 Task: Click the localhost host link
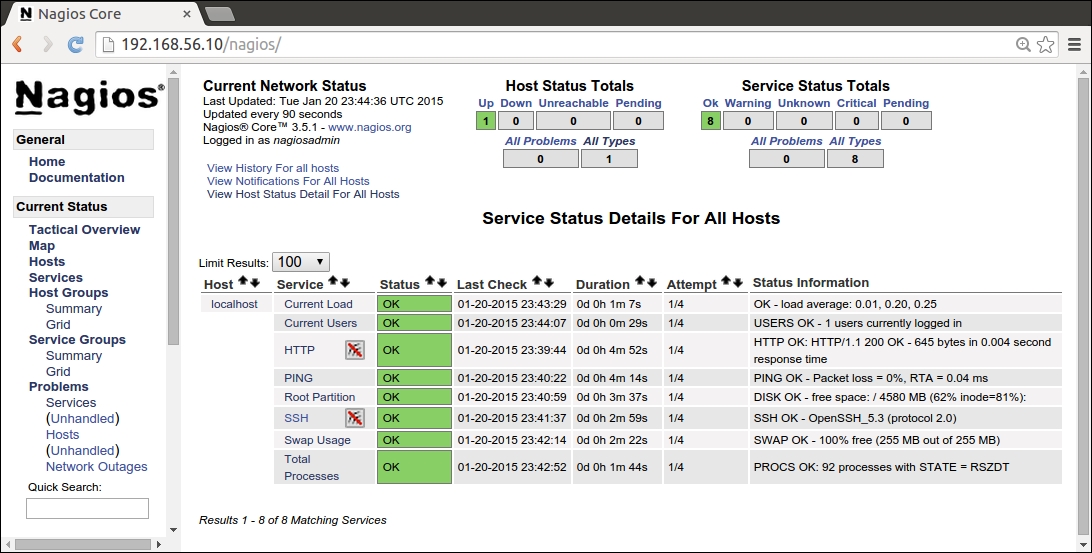coord(234,304)
